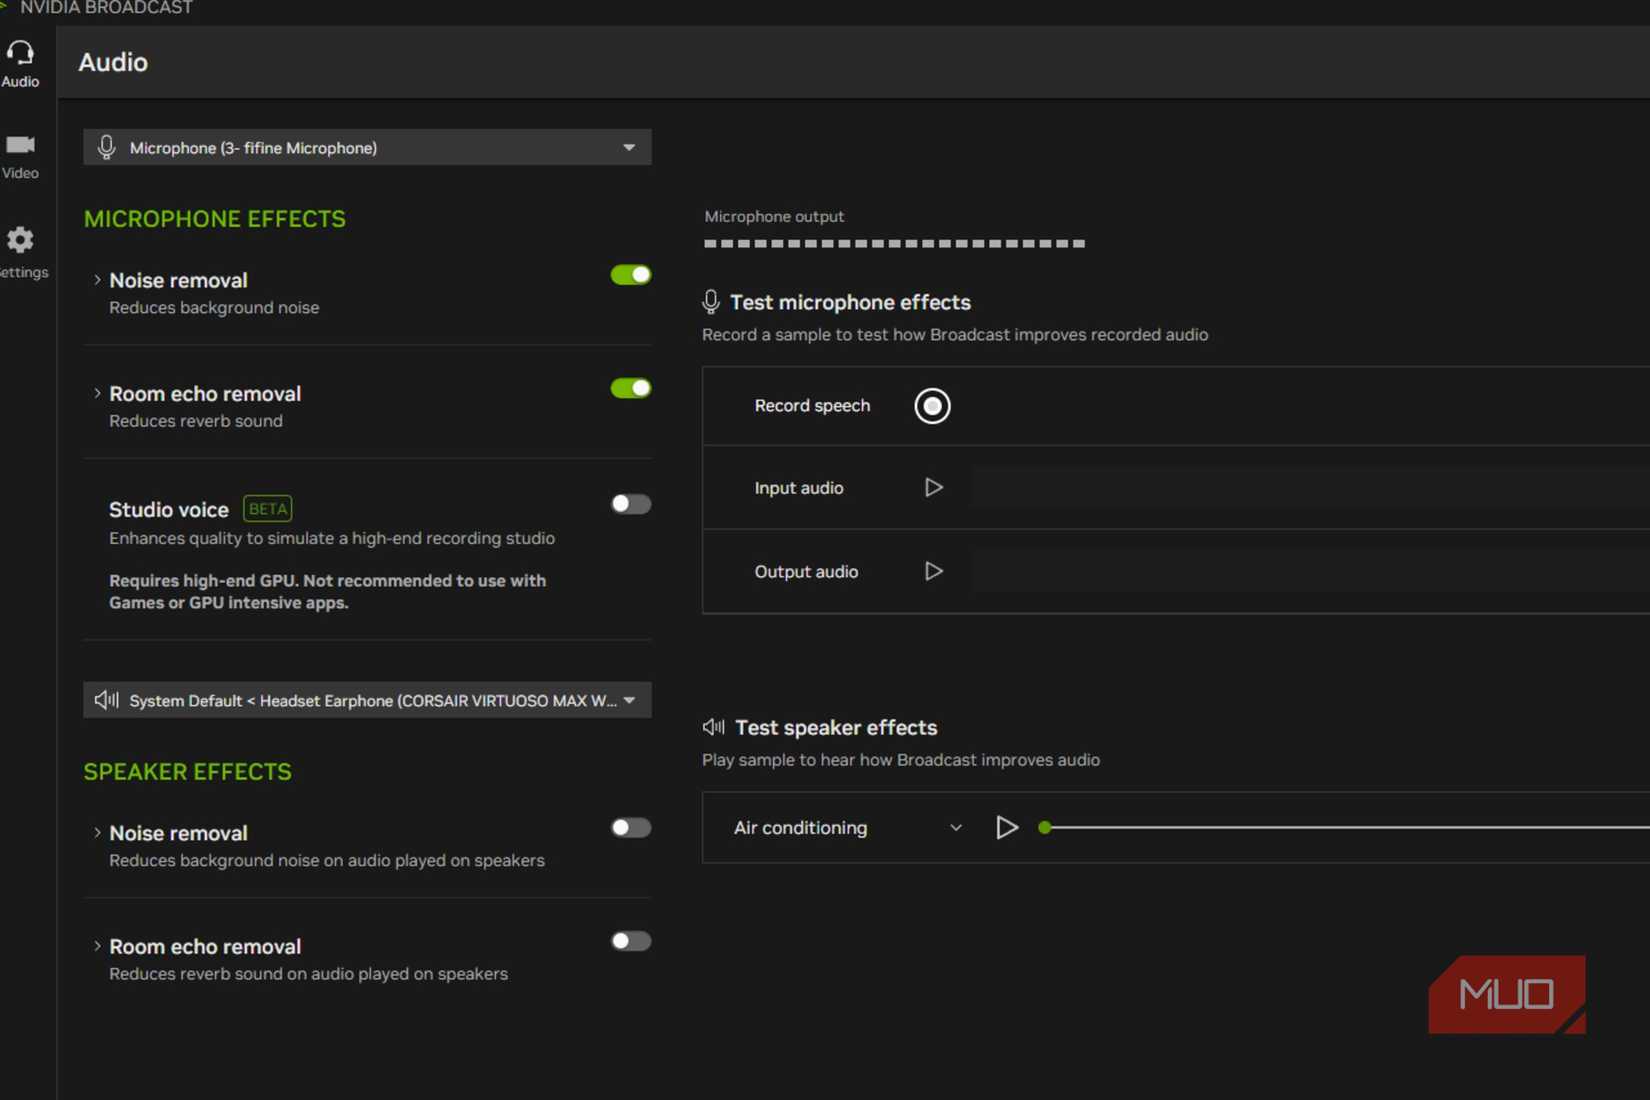This screenshot has height=1100, width=1650.
Task: Enable the Studio voice toggle
Action: [631, 504]
